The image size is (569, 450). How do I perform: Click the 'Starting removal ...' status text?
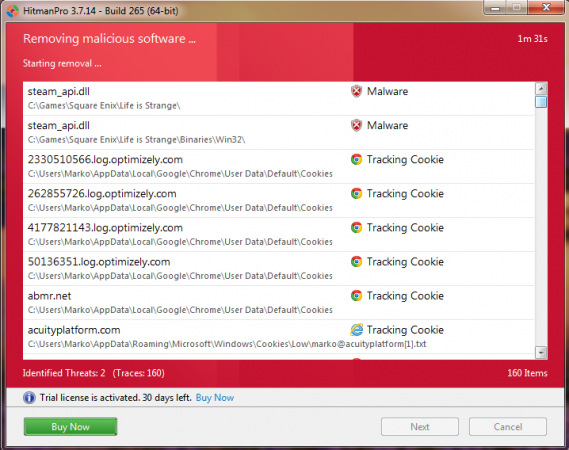tap(62, 64)
